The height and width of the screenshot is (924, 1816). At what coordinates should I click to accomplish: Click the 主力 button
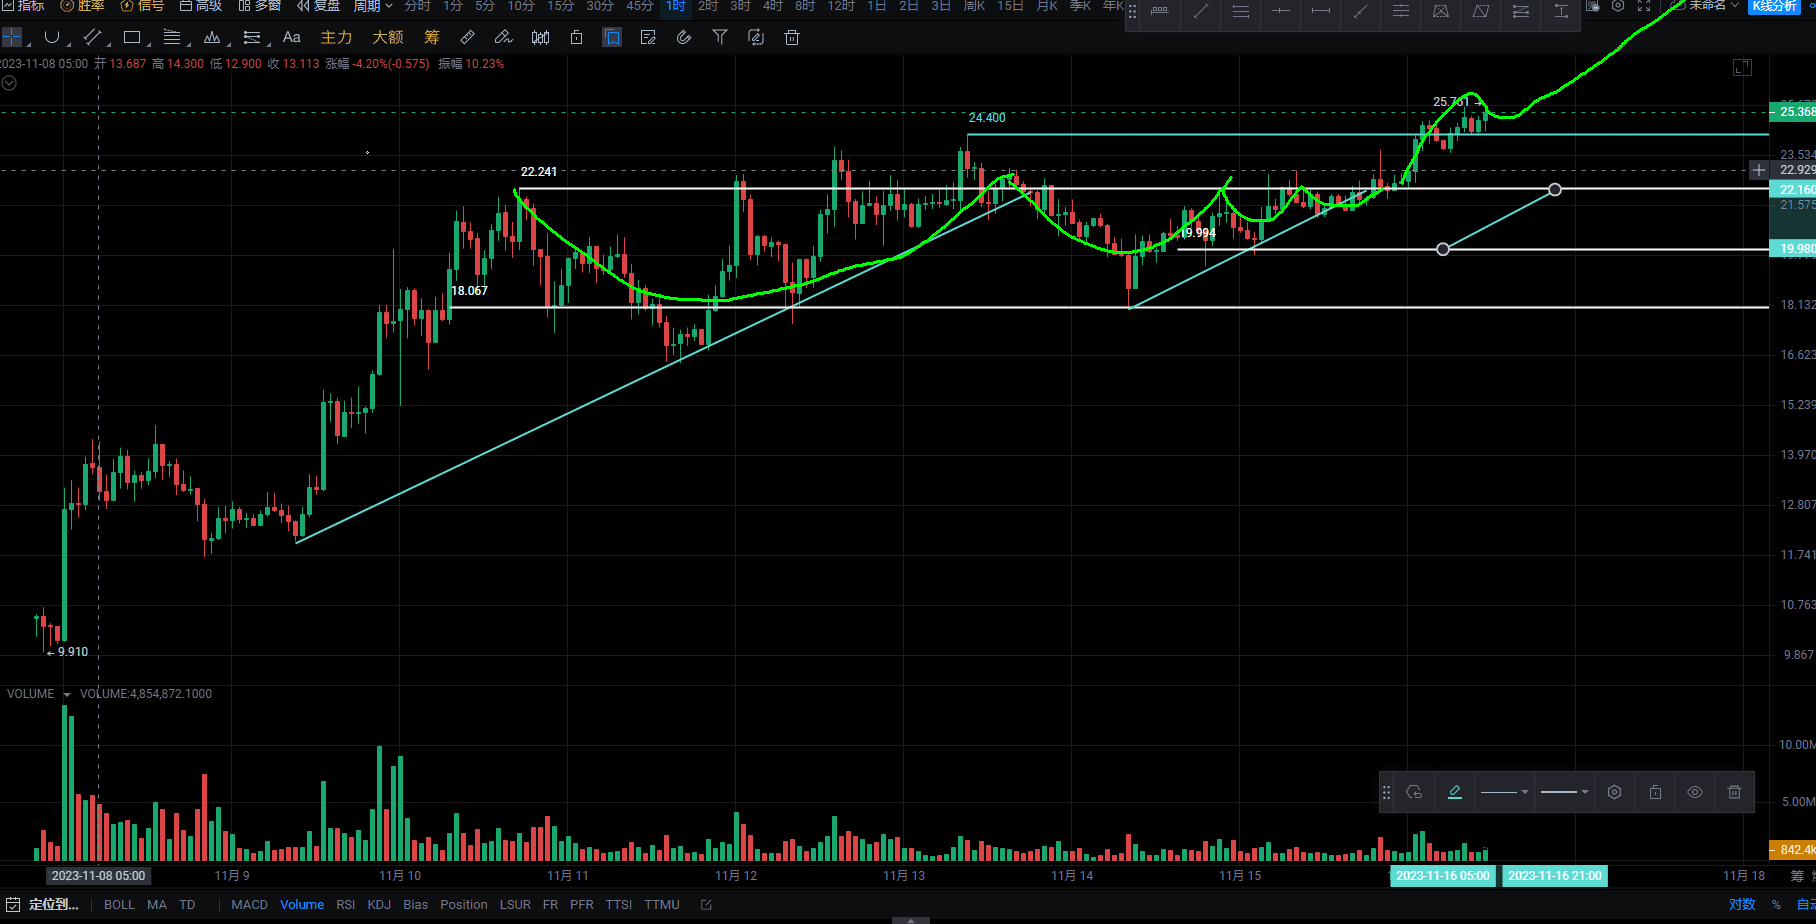(336, 37)
